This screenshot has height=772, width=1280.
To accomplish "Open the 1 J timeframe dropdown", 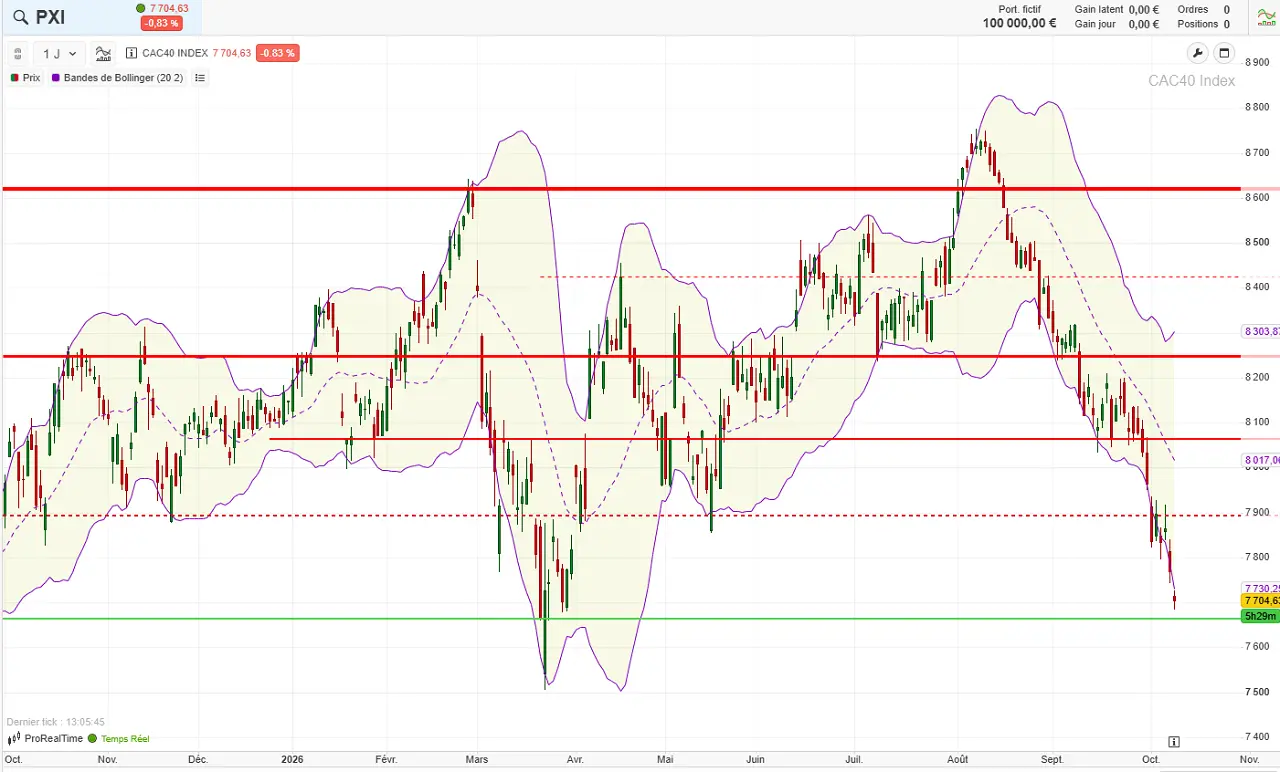I will (60, 54).
